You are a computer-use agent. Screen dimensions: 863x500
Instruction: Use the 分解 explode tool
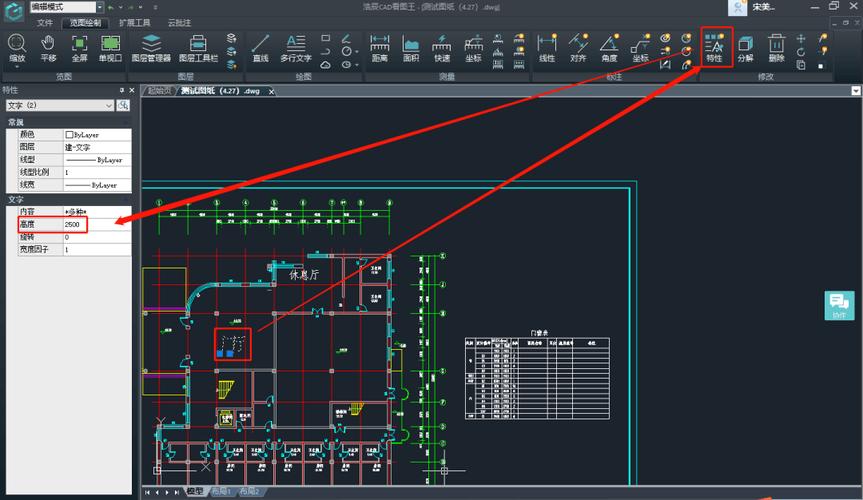pyautogui.click(x=746, y=48)
